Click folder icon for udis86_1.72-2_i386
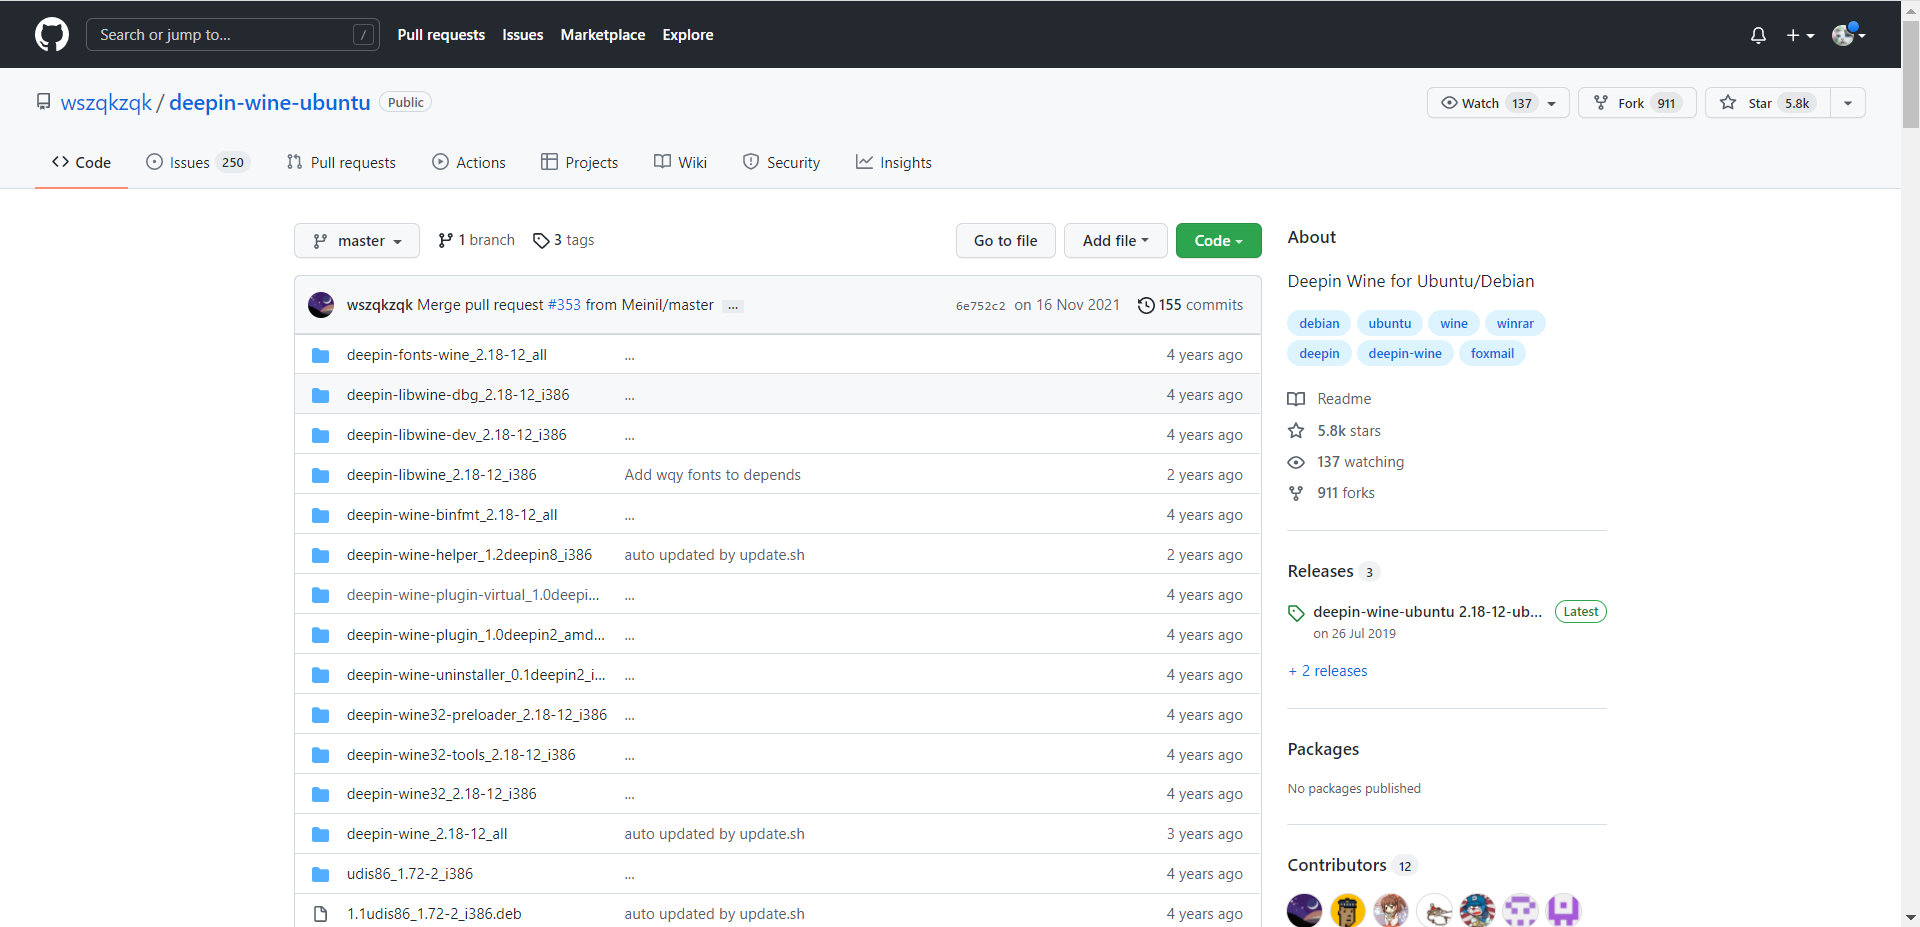1920x927 pixels. [x=320, y=874]
